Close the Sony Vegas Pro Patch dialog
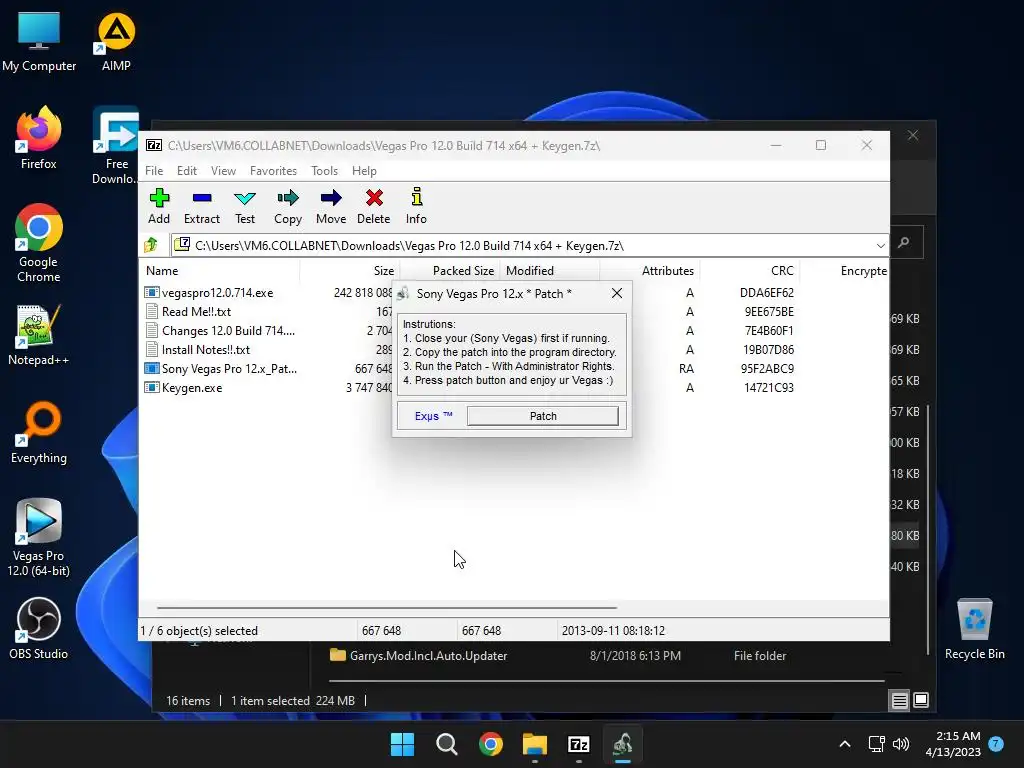Viewport: 1024px width, 768px height. (x=616, y=293)
